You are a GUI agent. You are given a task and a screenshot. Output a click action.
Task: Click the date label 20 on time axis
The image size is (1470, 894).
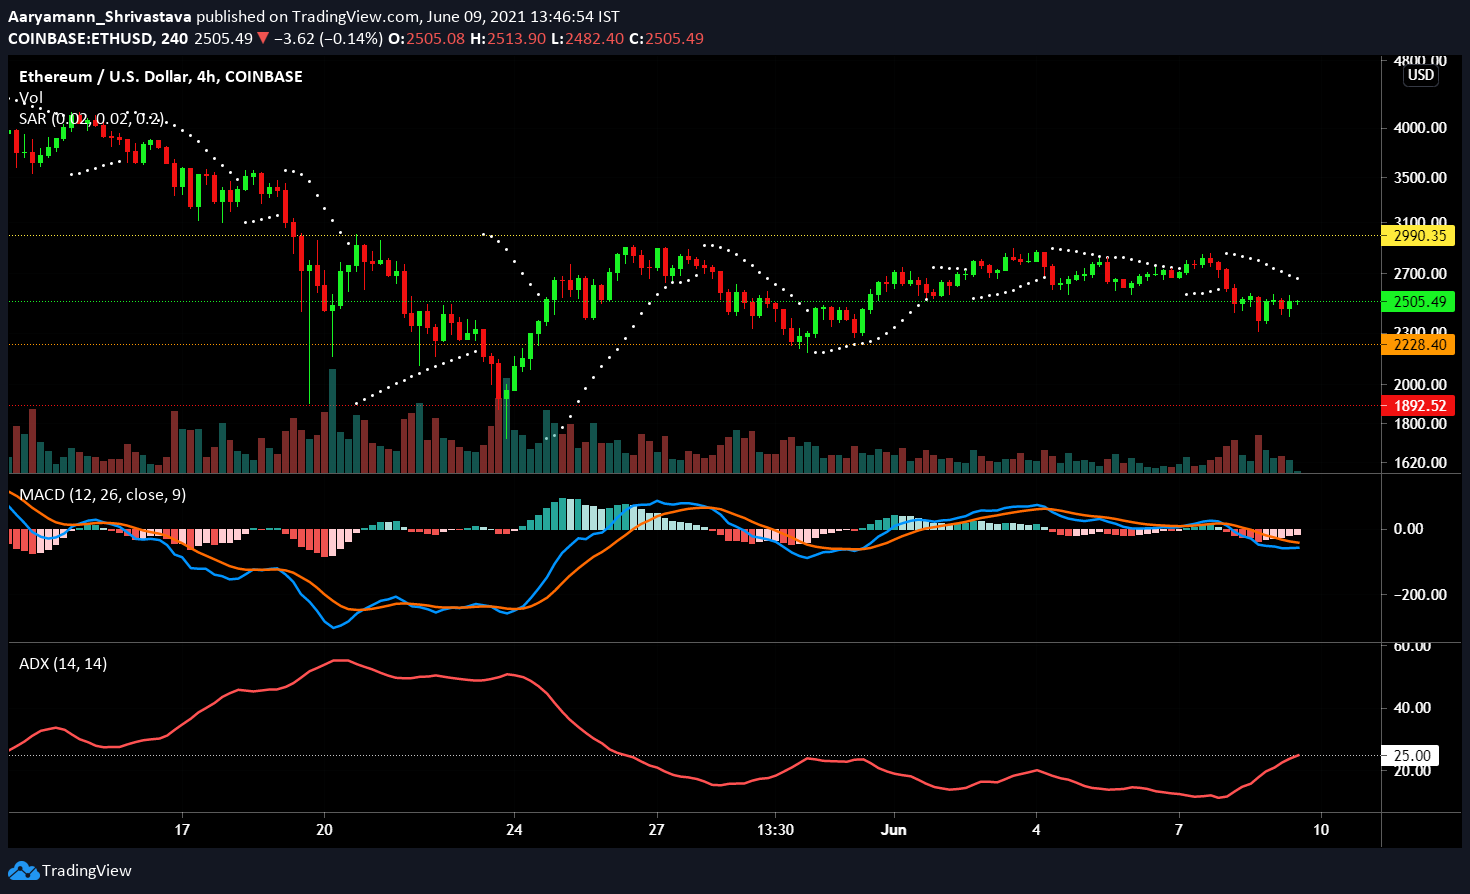click(324, 830)
